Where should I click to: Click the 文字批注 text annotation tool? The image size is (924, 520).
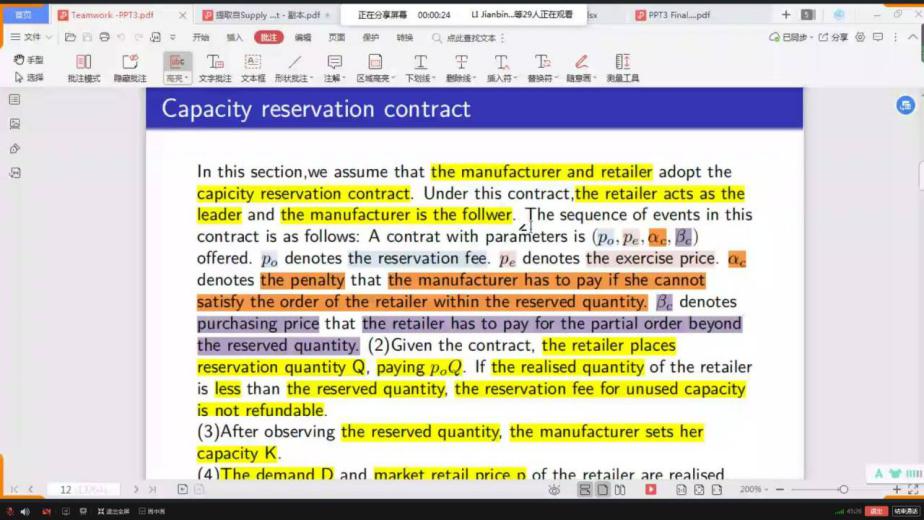[214, 67]
